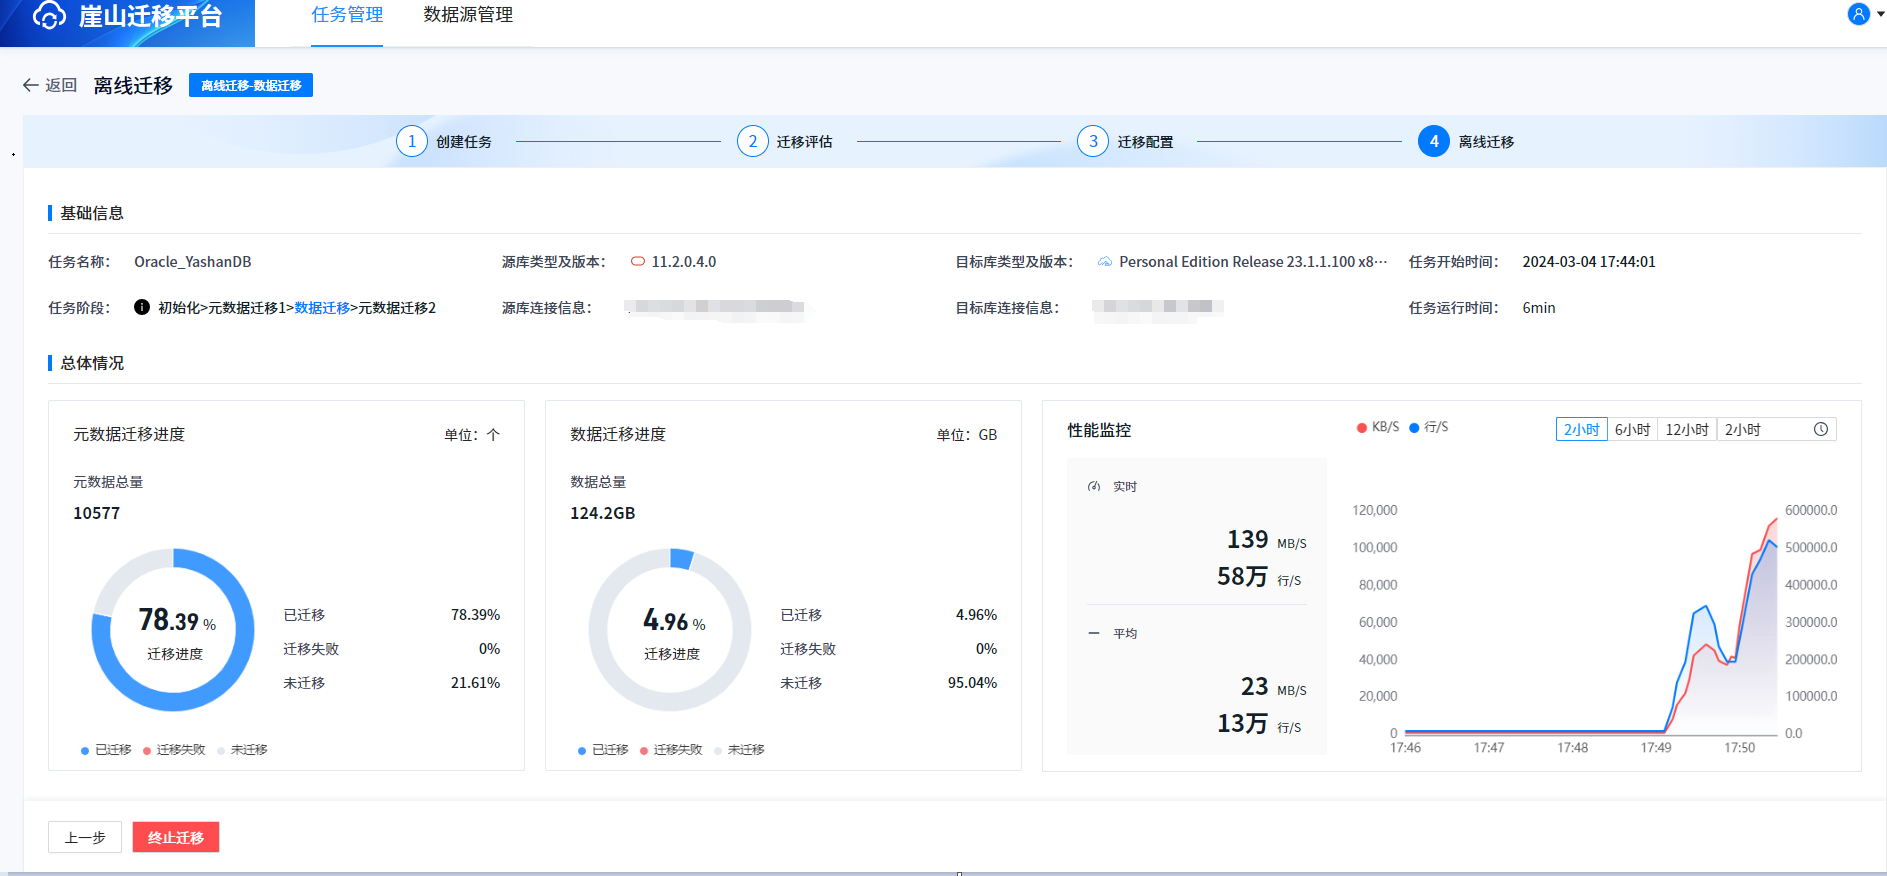Click the step 3 circle for 迁移配置
This screenshot has height=876, width=1887.
coord(1093,141)
